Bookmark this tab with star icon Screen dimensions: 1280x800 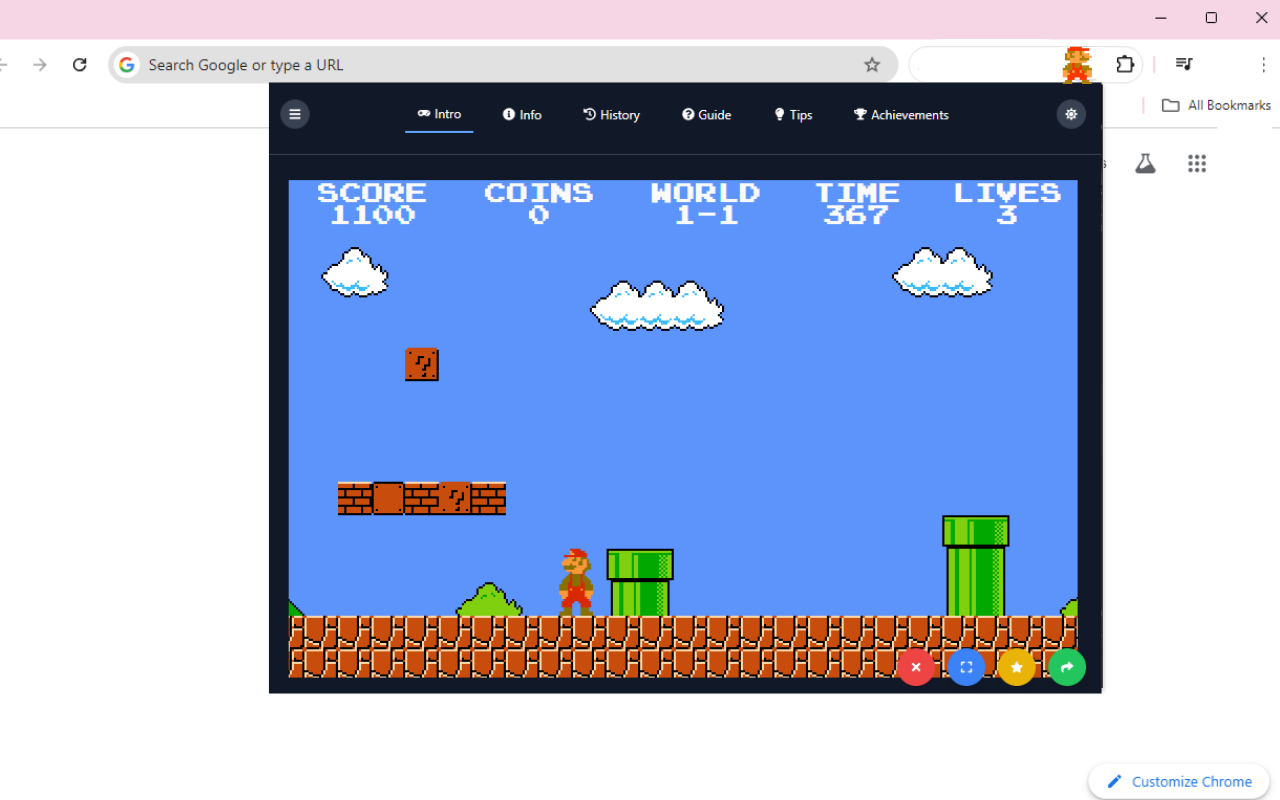[872, 65]
